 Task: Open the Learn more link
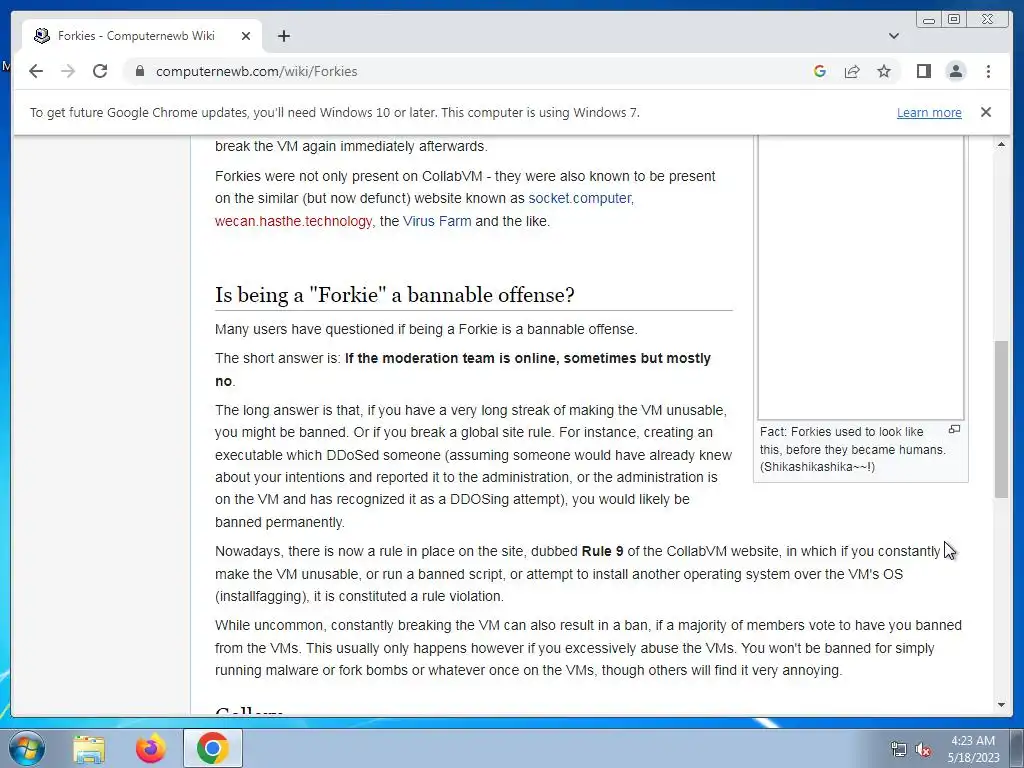(x=929, y=112)
